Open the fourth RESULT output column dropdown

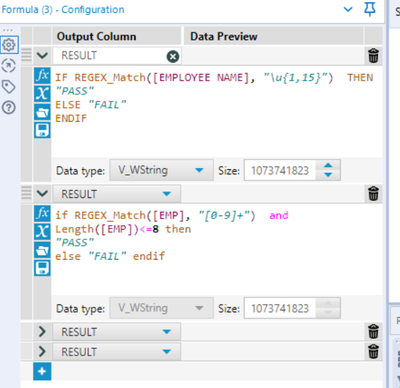point(167,352)
